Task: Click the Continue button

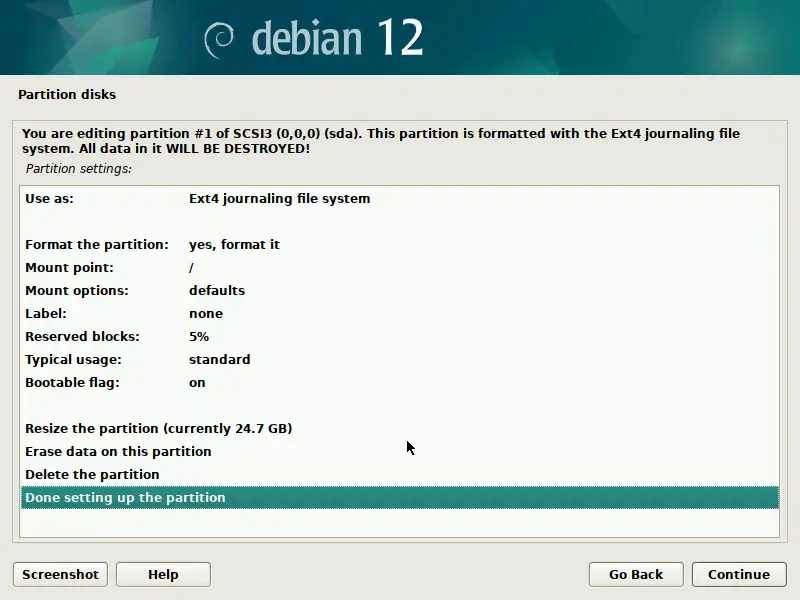Action: pyautogui.click(x=739, y=574)
